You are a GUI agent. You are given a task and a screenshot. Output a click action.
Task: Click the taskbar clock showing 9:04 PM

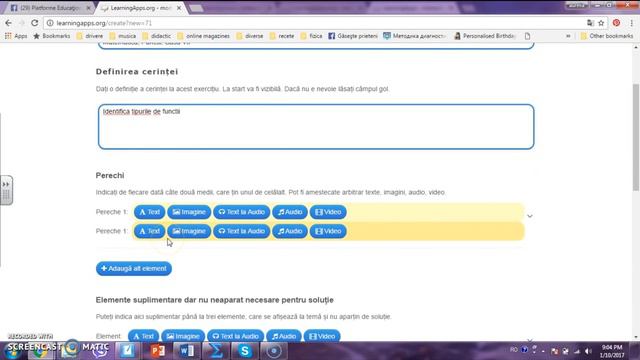612,351
